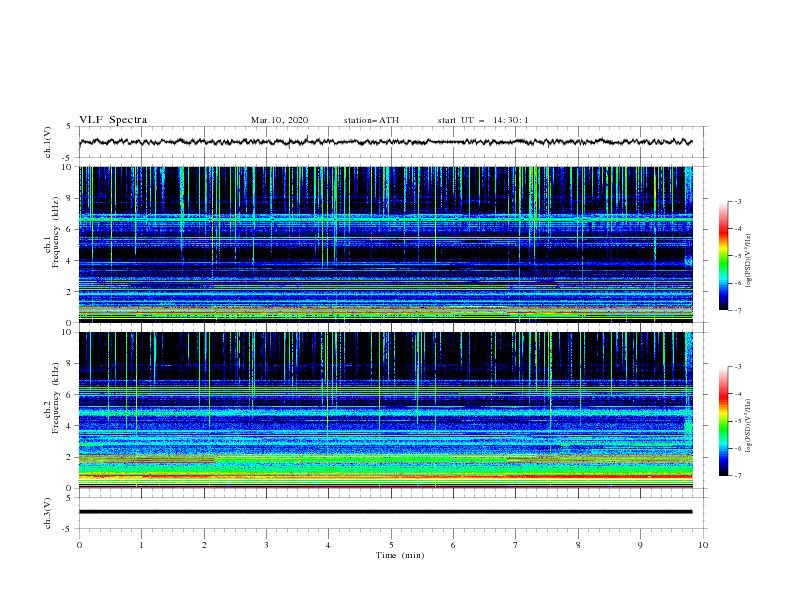The image size is (792, 612).
Task: Click the ch.1 spectrogram plot
Action: coord(386,244)
